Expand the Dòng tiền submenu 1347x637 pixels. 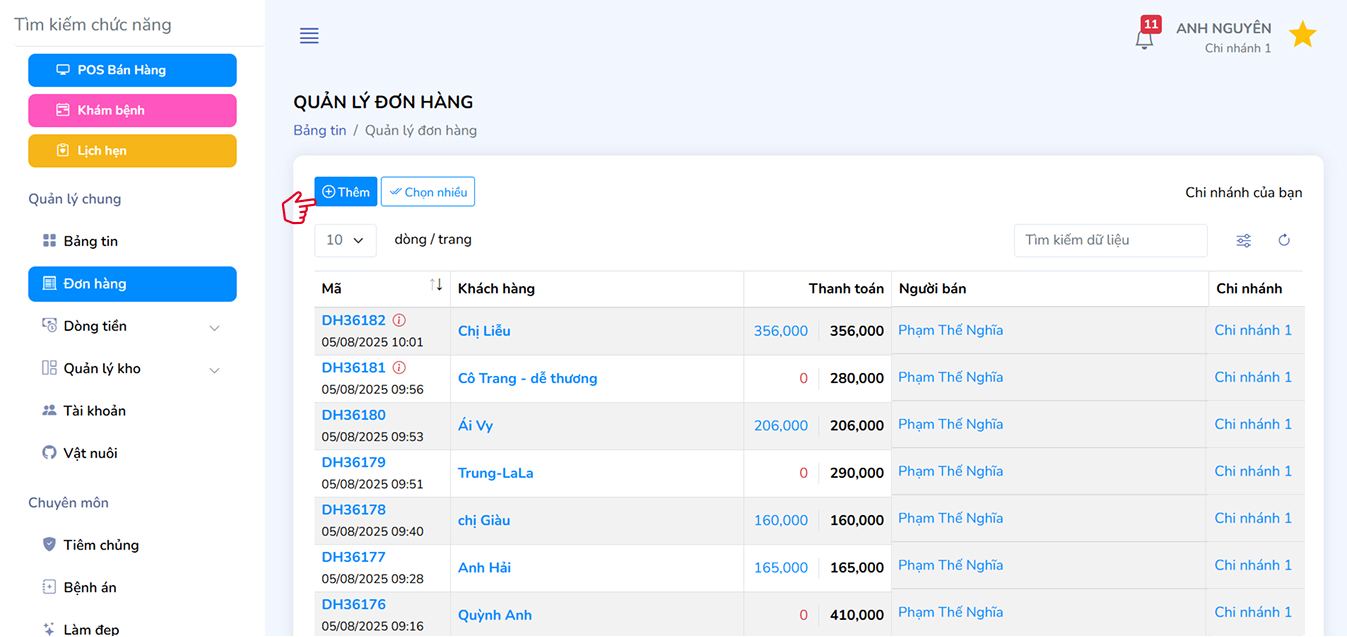(x=214, y=327)
